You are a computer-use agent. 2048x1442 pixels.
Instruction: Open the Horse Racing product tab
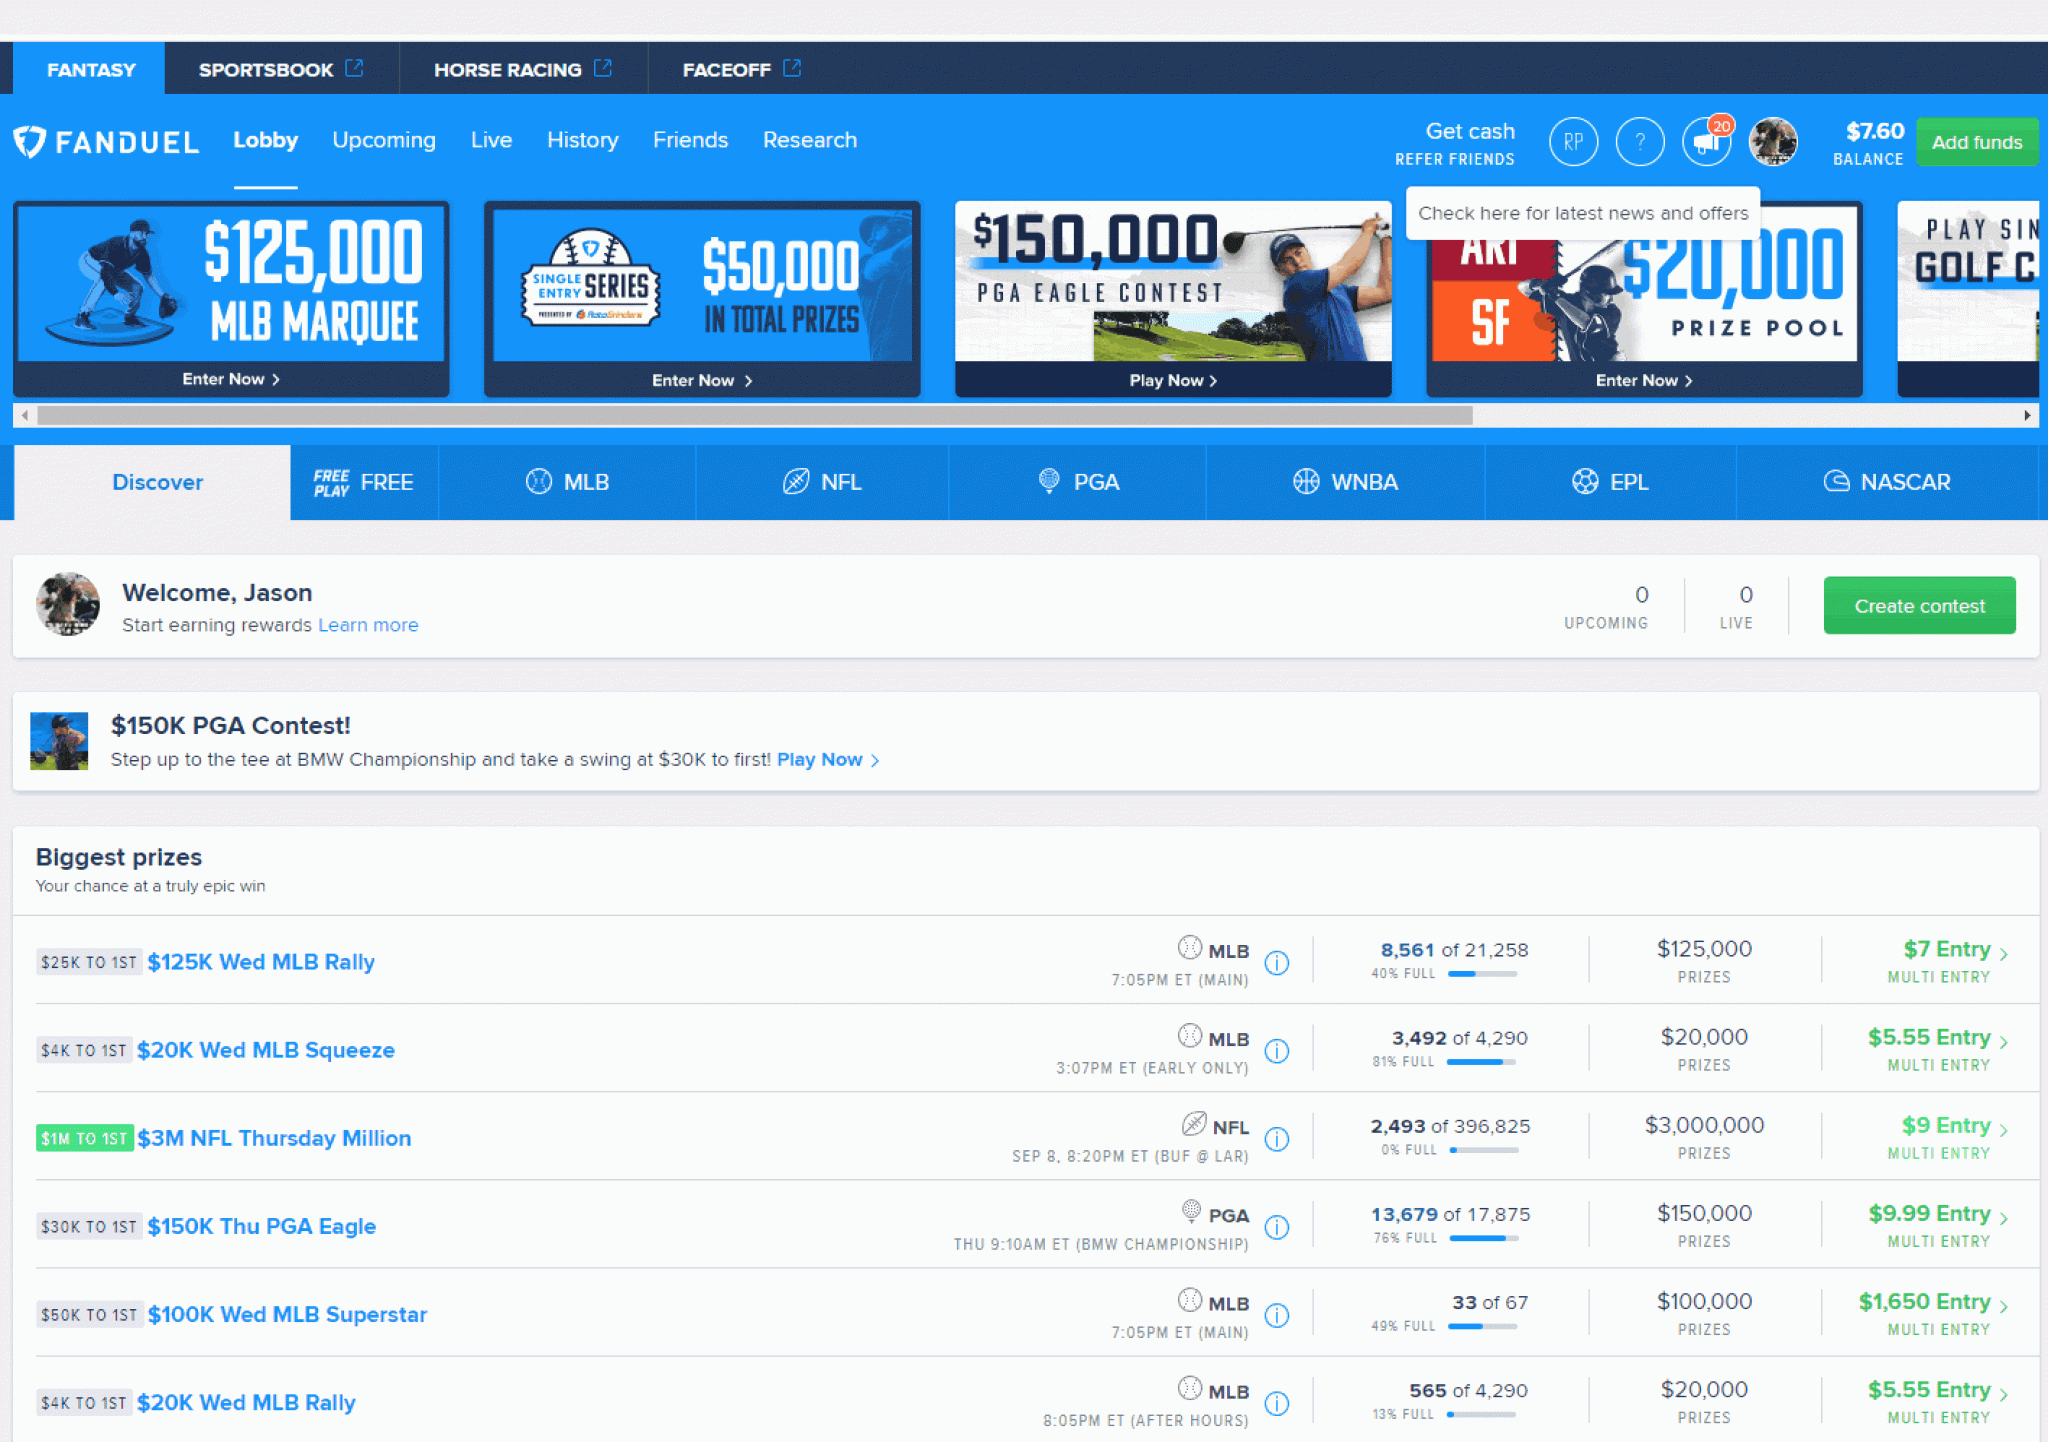[x=523, y=69]
